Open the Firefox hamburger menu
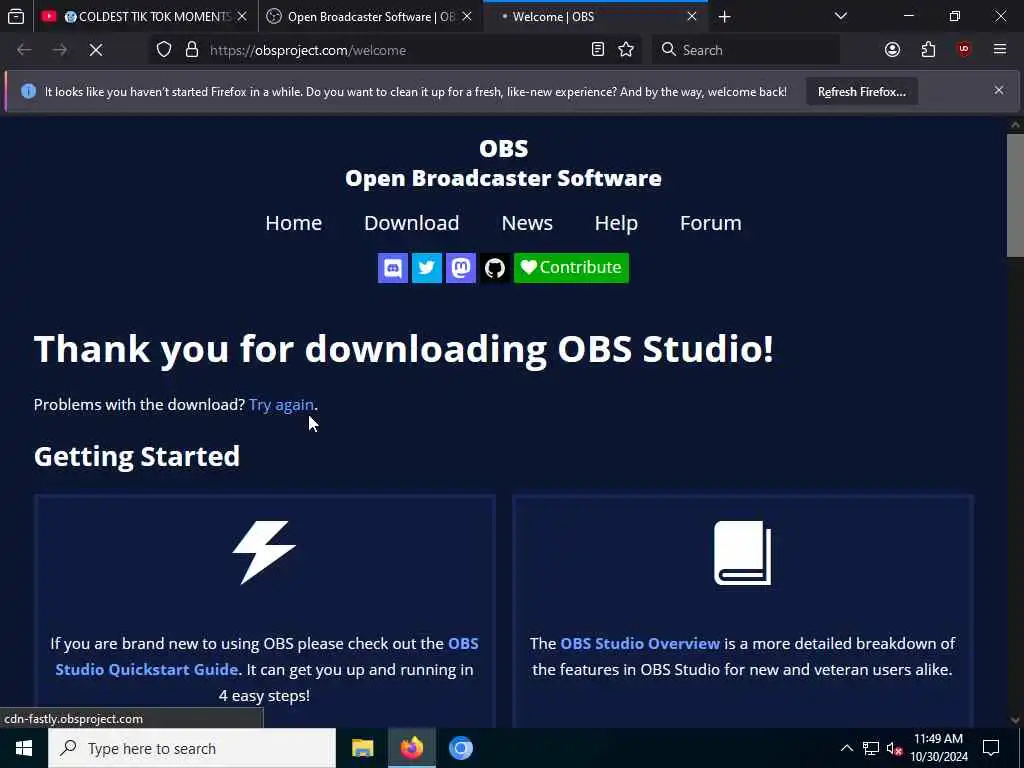Image resolution: width=1024 pixels, height=768 pixels. coord(1000,50)
